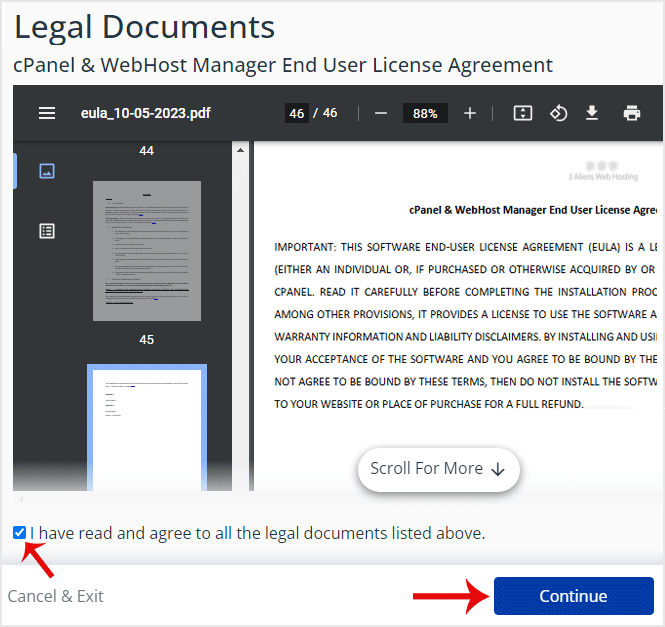665x627 pixels.
Task: Click the Continue button
Action: 573,596
